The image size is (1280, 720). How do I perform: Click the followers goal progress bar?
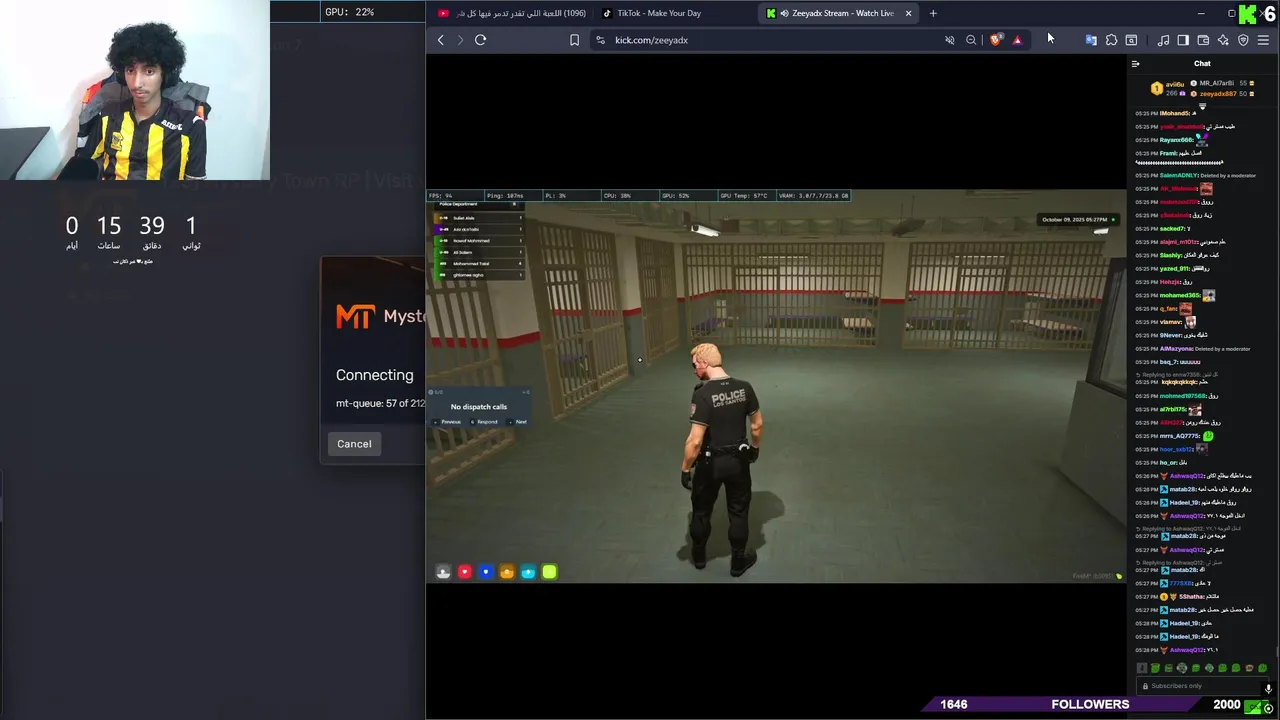[1090, 704]
